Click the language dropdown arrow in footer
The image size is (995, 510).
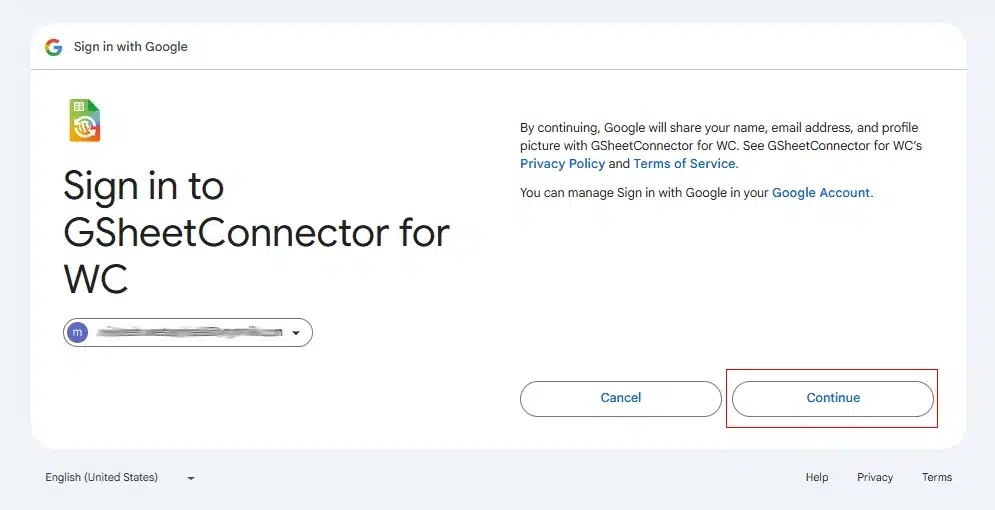coord(191,479)
